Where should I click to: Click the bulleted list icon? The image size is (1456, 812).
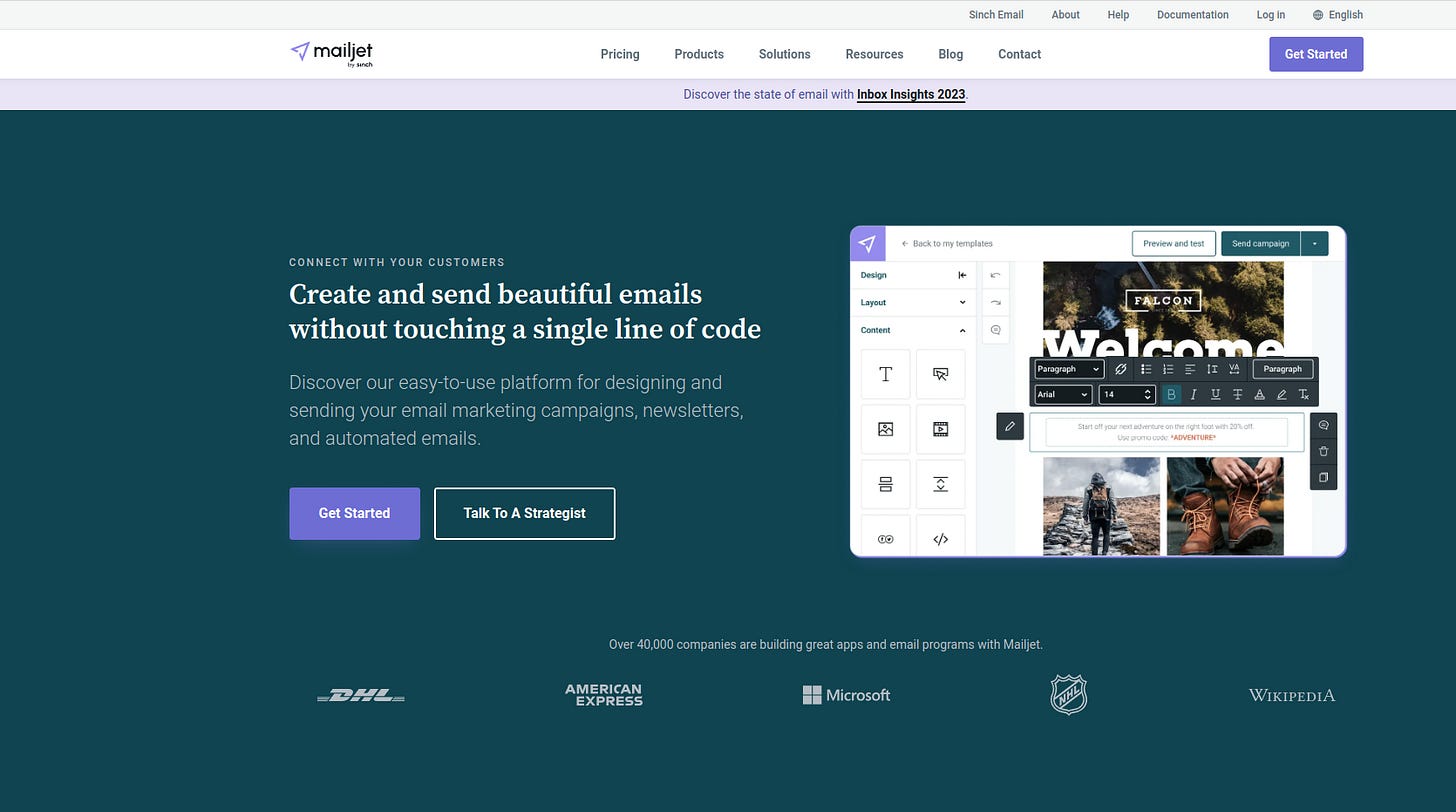coord(1146,369)
